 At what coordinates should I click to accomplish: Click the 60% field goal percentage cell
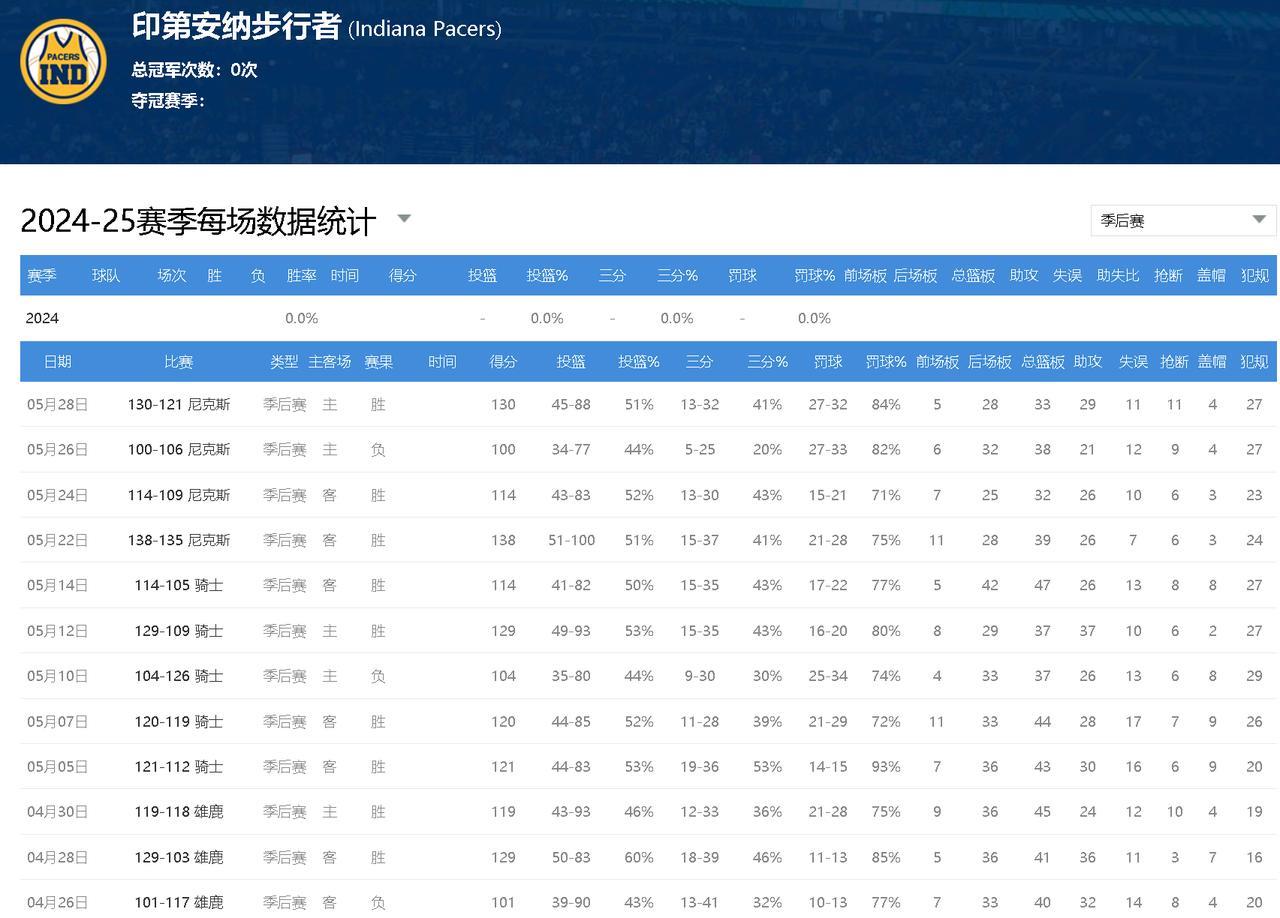[639, 857]
